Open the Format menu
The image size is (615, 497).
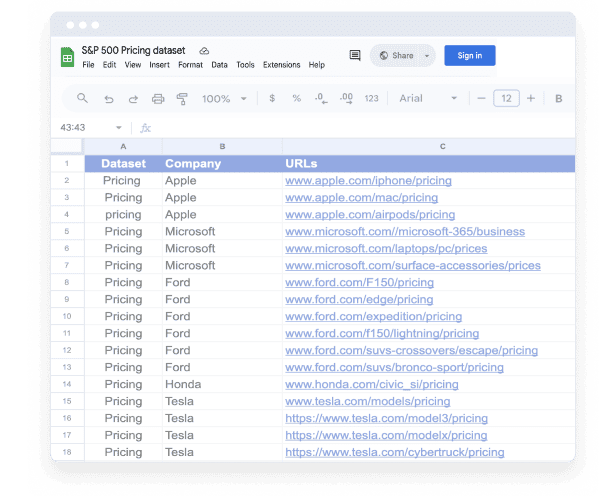(190, 65)
